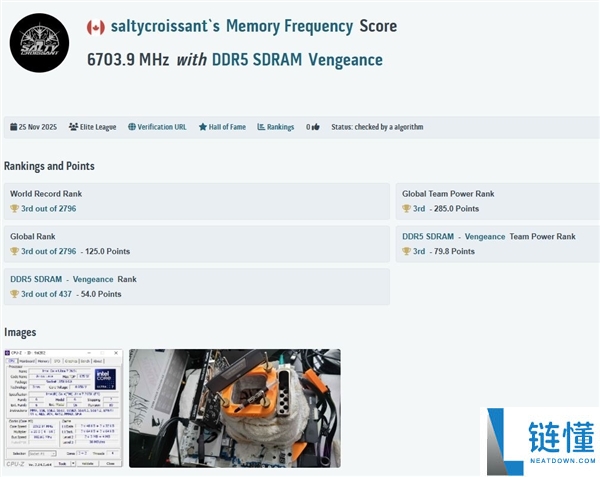Image resolution: width=600 pixels, height=477 pixels.
Task: Open the CPU-Z screenshot thumbnail
Action: 64,408
